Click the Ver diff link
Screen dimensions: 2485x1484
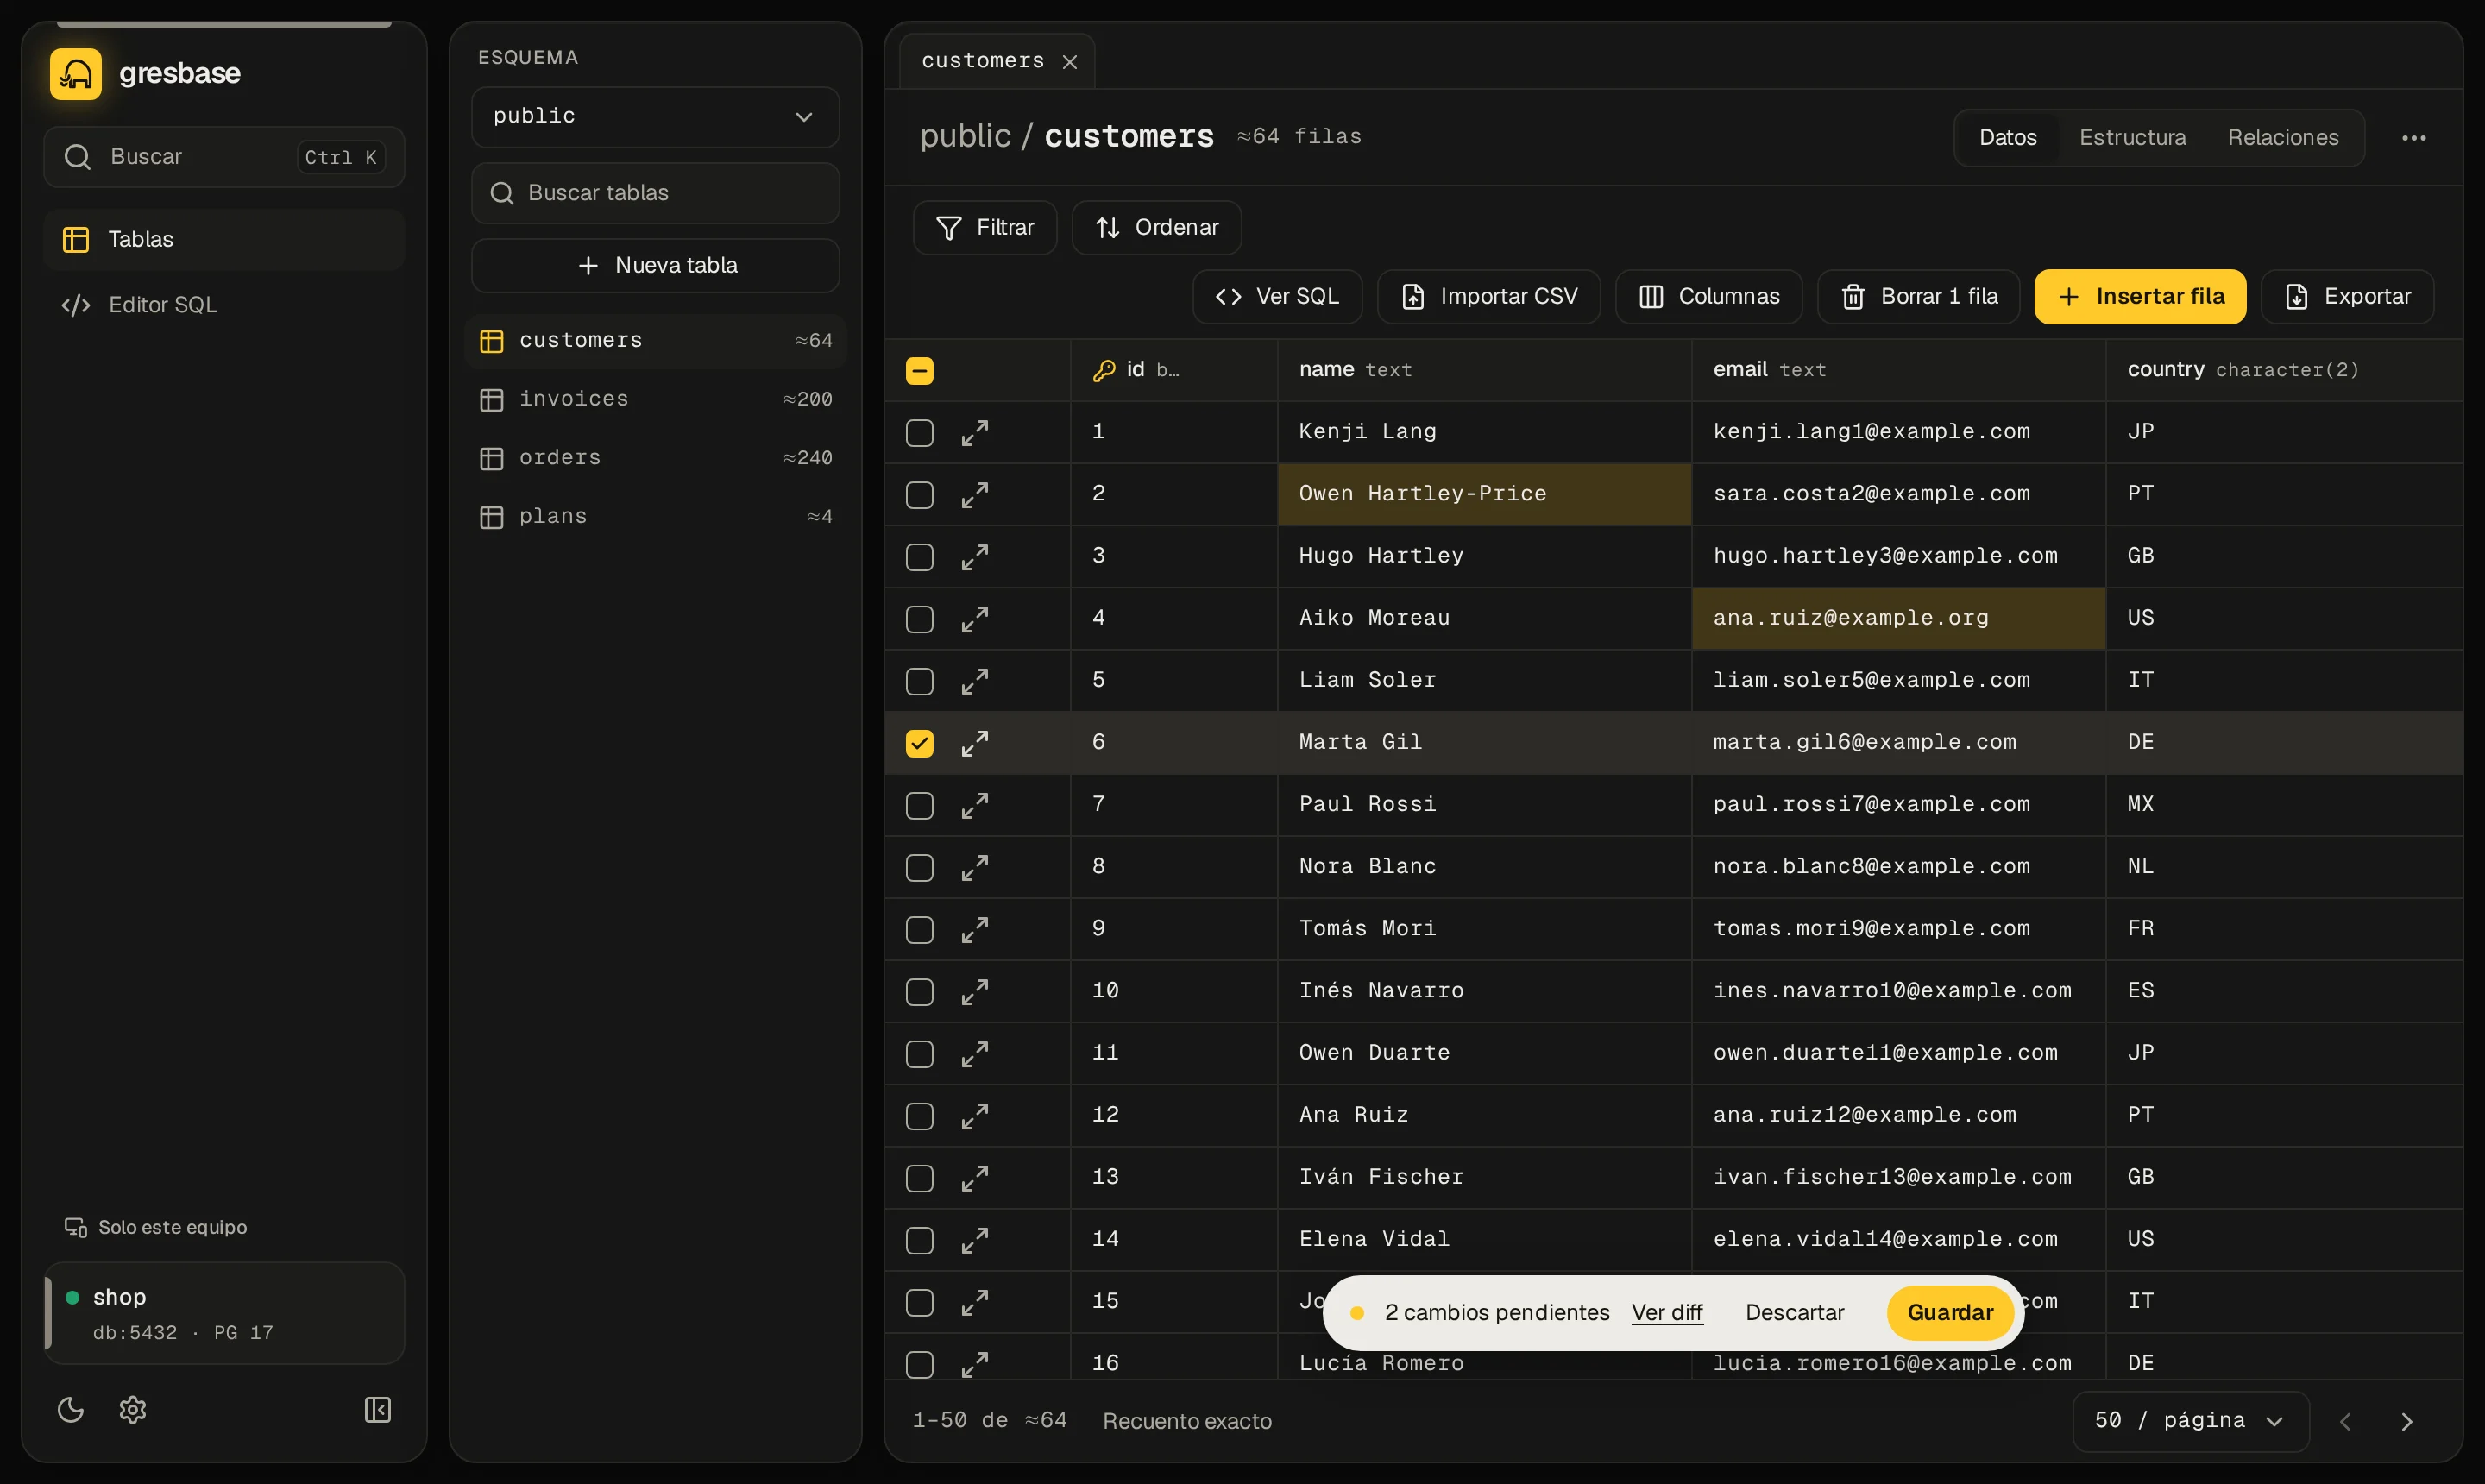[x=1667, y=1313]
